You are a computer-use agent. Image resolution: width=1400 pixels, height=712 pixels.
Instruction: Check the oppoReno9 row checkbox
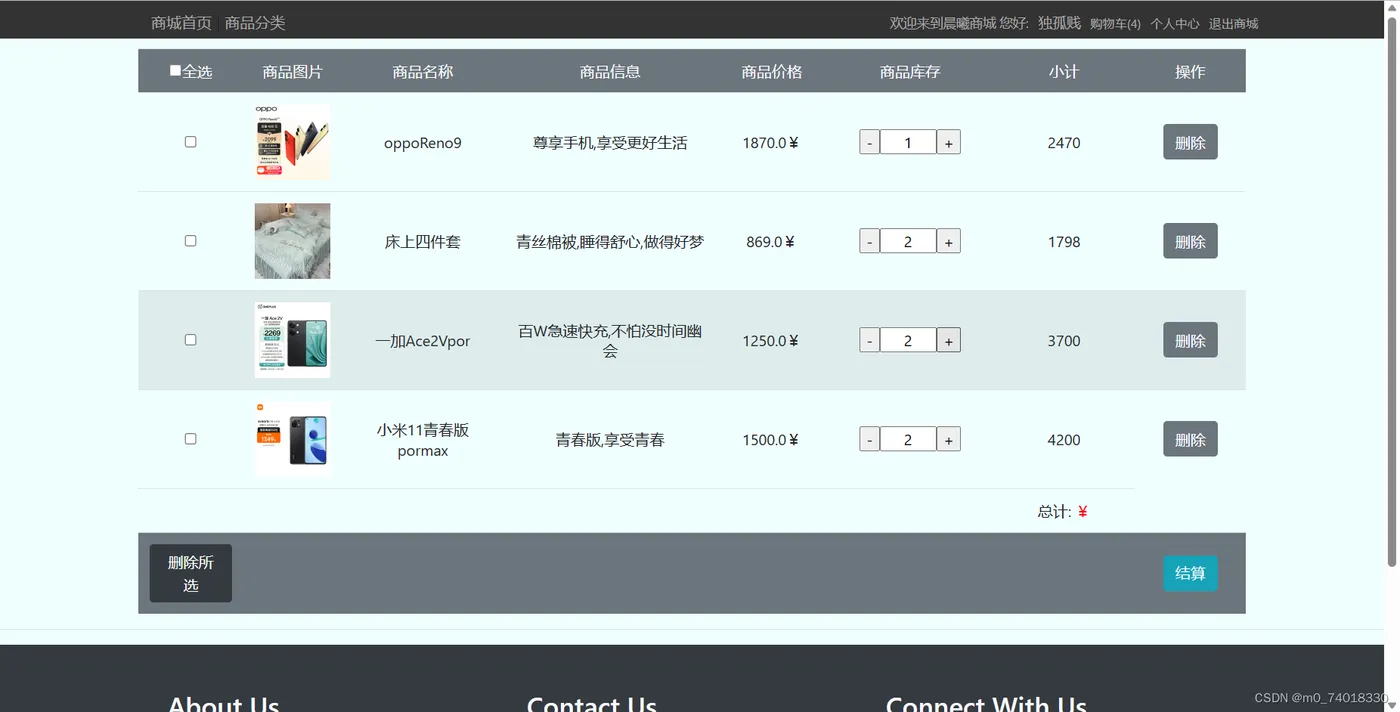[190, 142]
